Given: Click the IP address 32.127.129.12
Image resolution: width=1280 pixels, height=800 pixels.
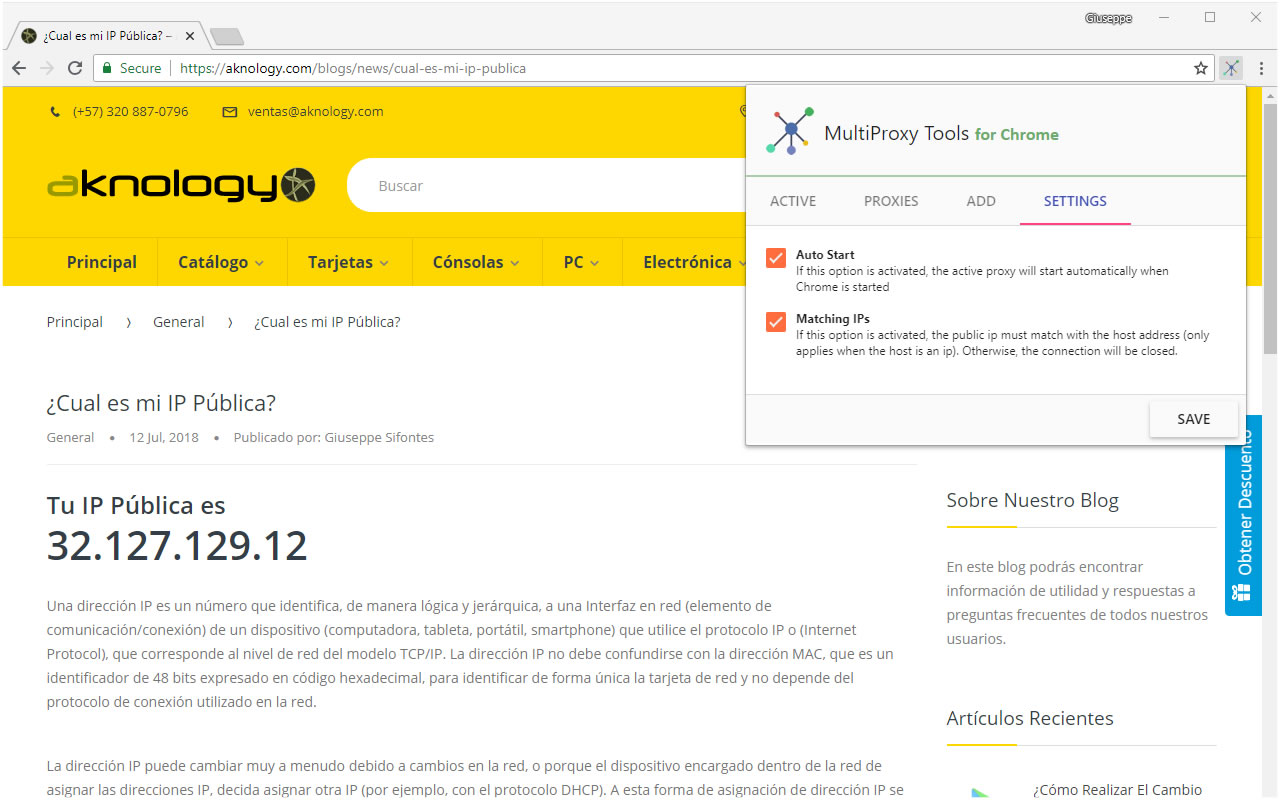Looking at the screenshot, I should (177, 546).
